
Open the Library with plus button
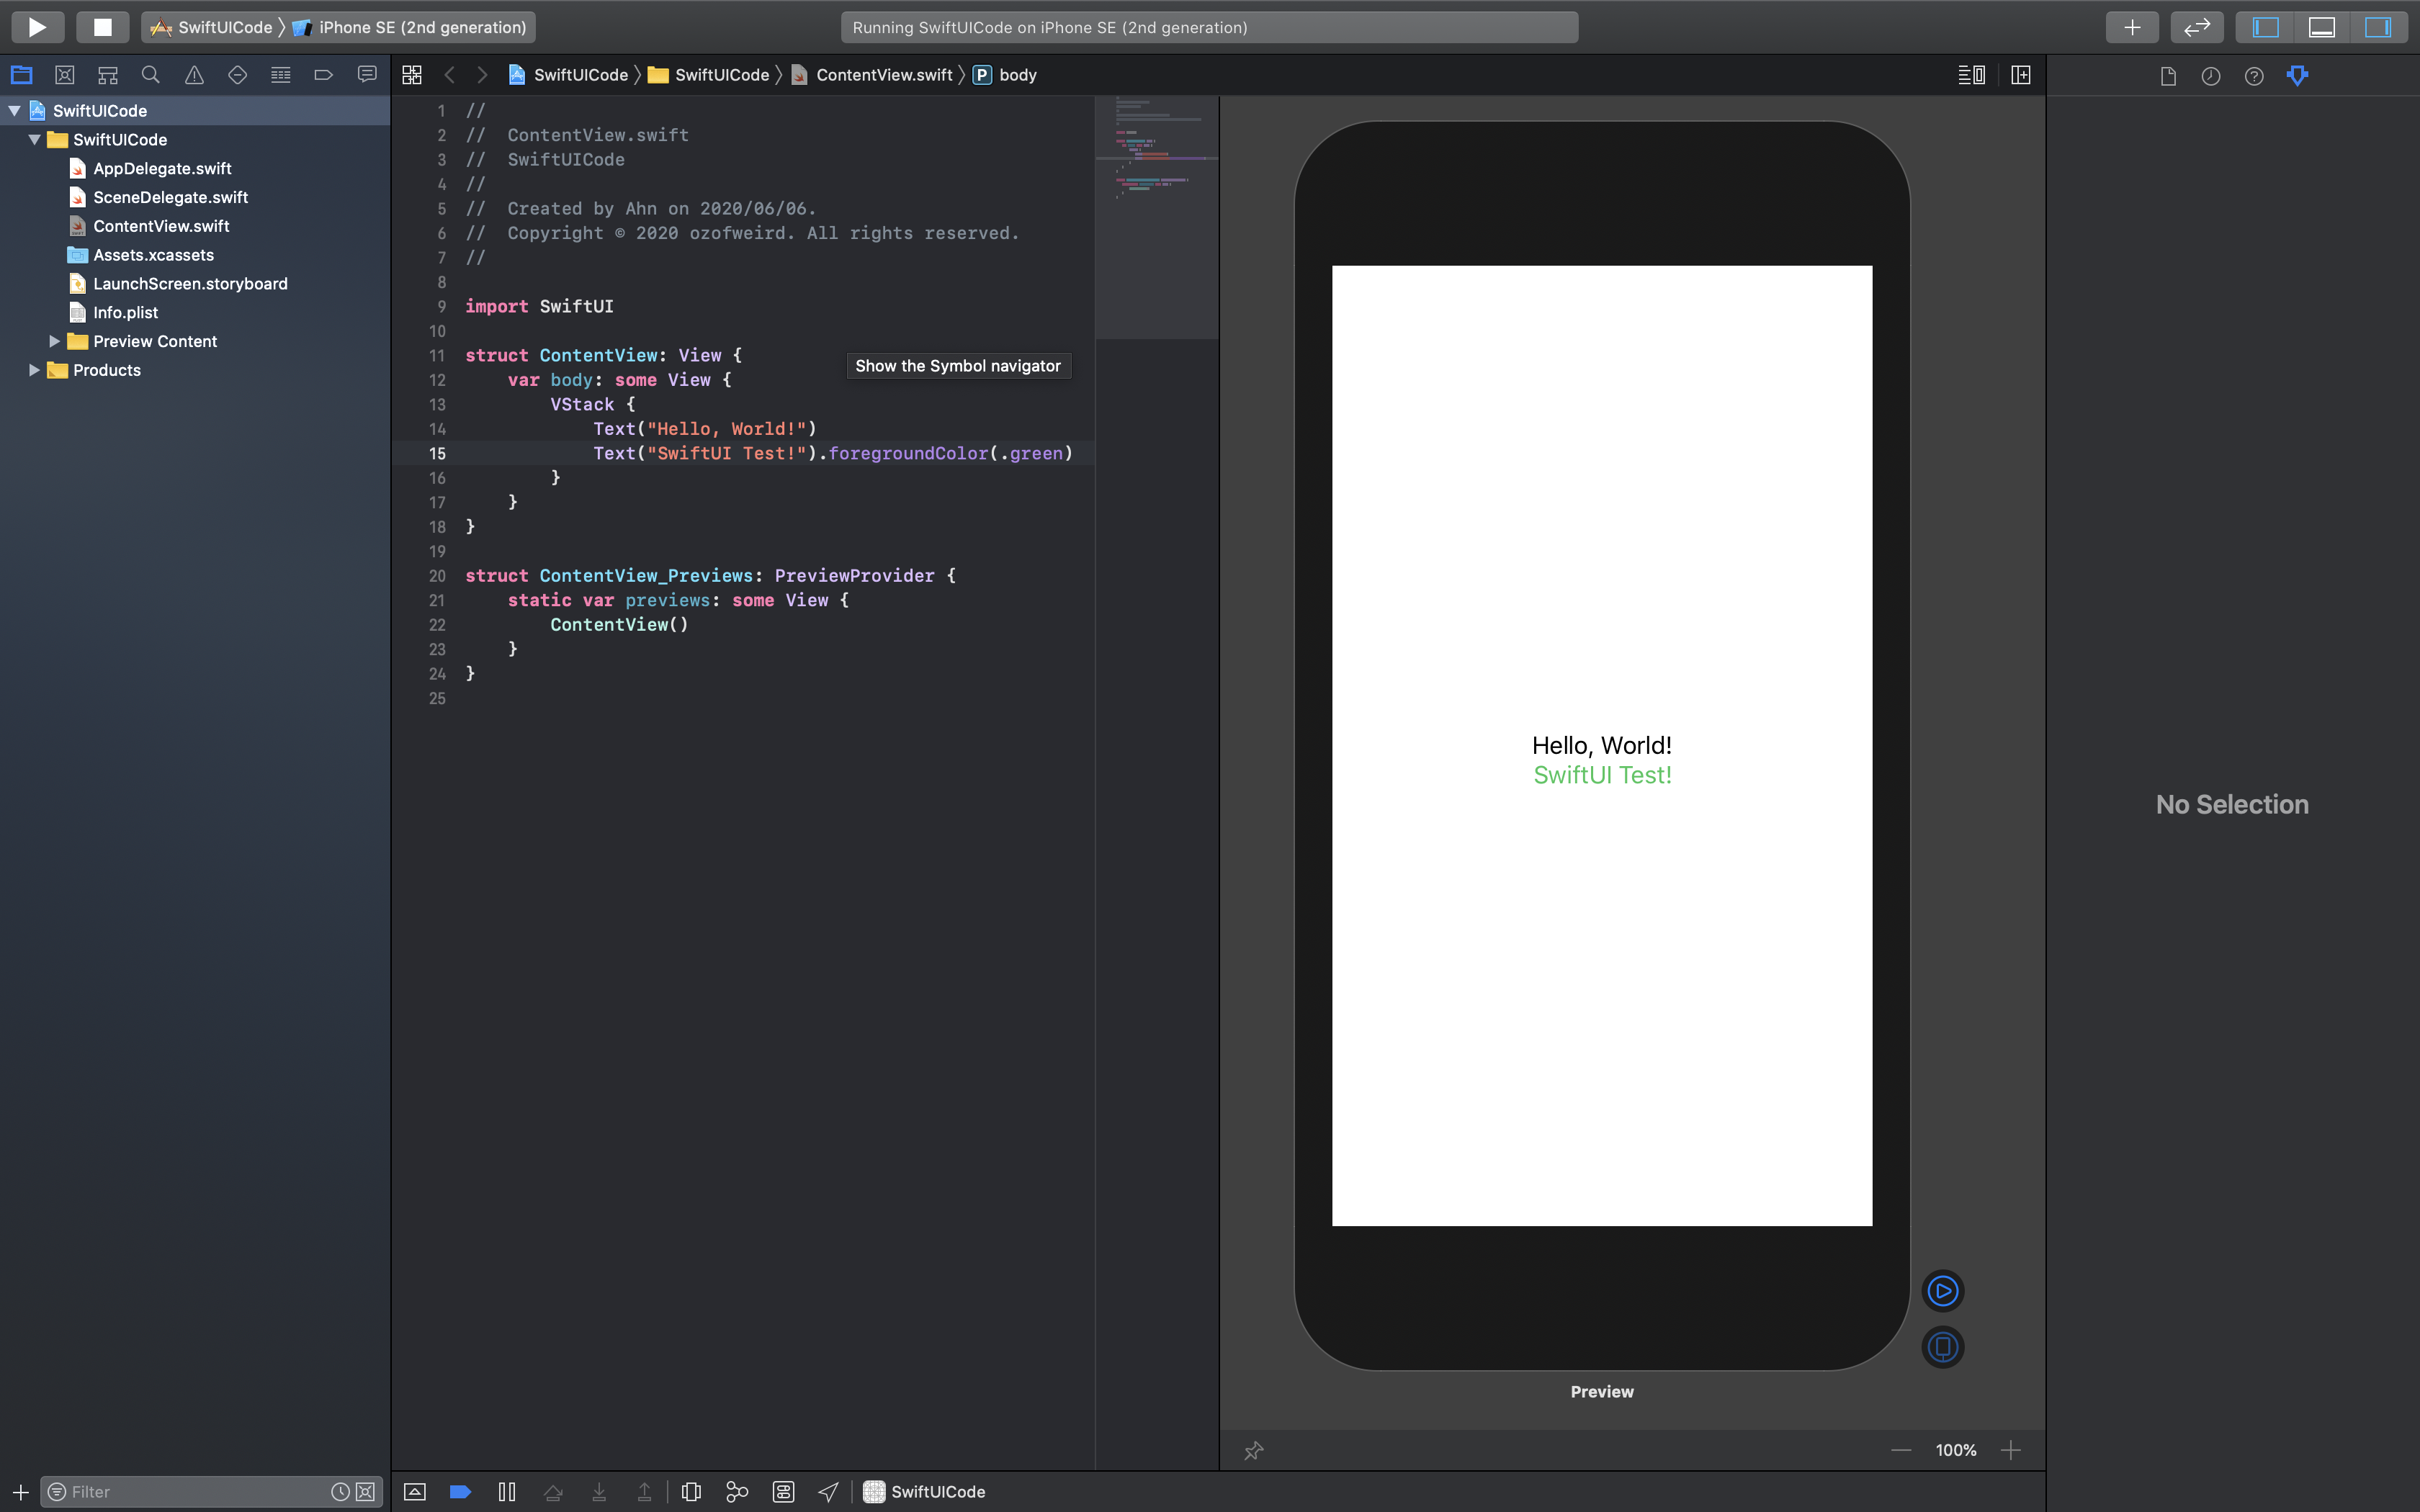tap(2132, 27)
